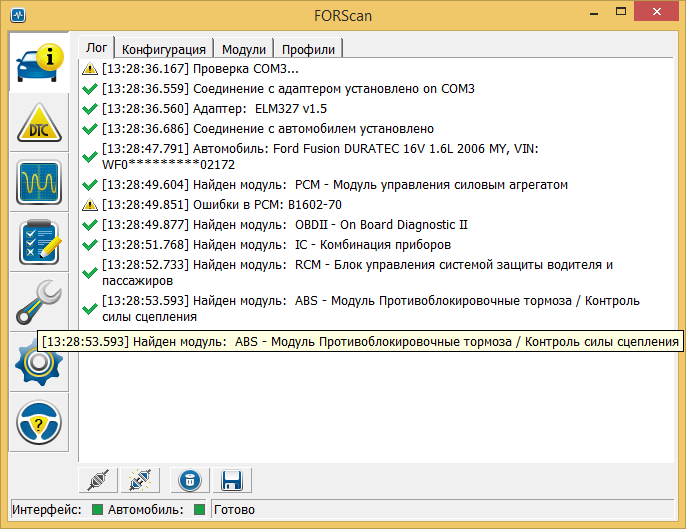Minimize the FORScan window
This screenshot has width=686, height=529.
[x=594, y=14]
